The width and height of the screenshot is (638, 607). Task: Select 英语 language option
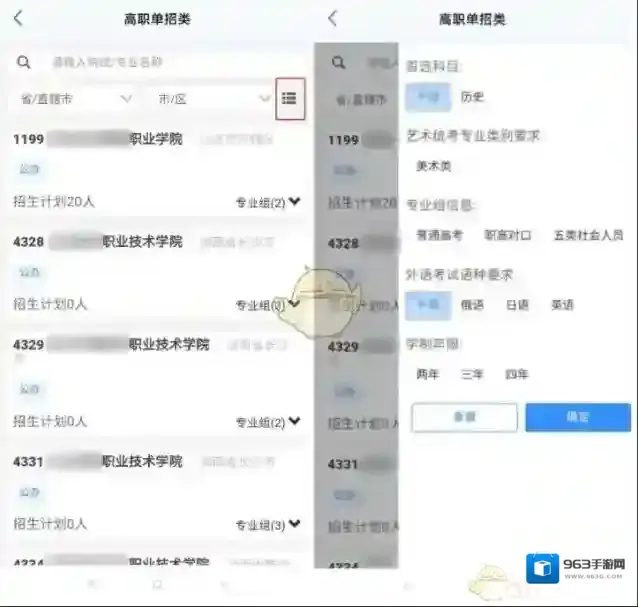click(x=562, y=305)
